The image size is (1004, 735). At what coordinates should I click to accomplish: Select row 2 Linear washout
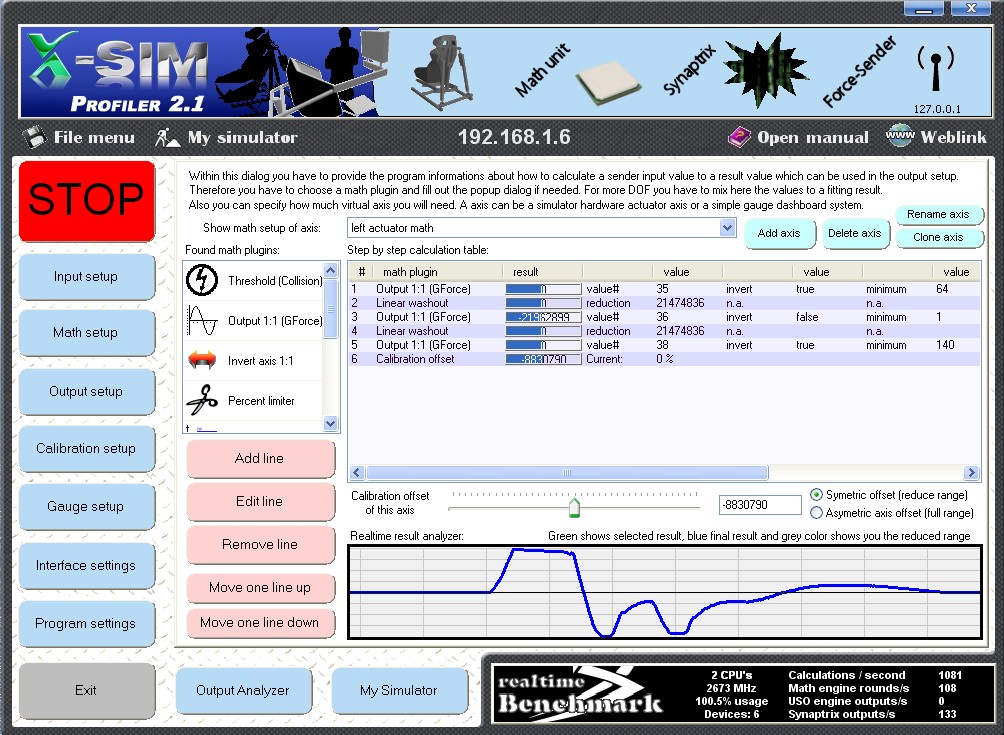pos(664,303)
